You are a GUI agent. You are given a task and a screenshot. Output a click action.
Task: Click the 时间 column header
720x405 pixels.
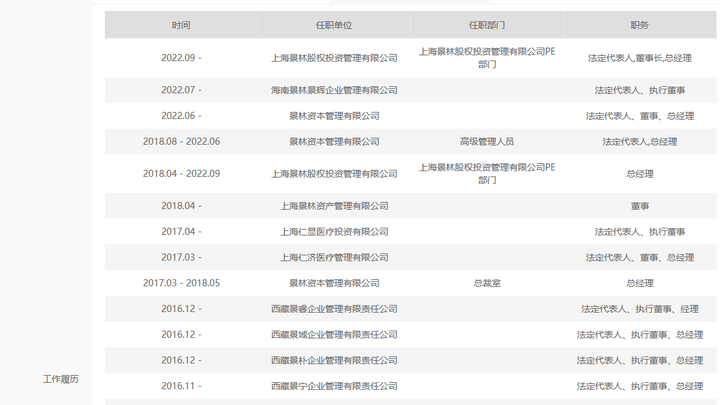point(181,25)
